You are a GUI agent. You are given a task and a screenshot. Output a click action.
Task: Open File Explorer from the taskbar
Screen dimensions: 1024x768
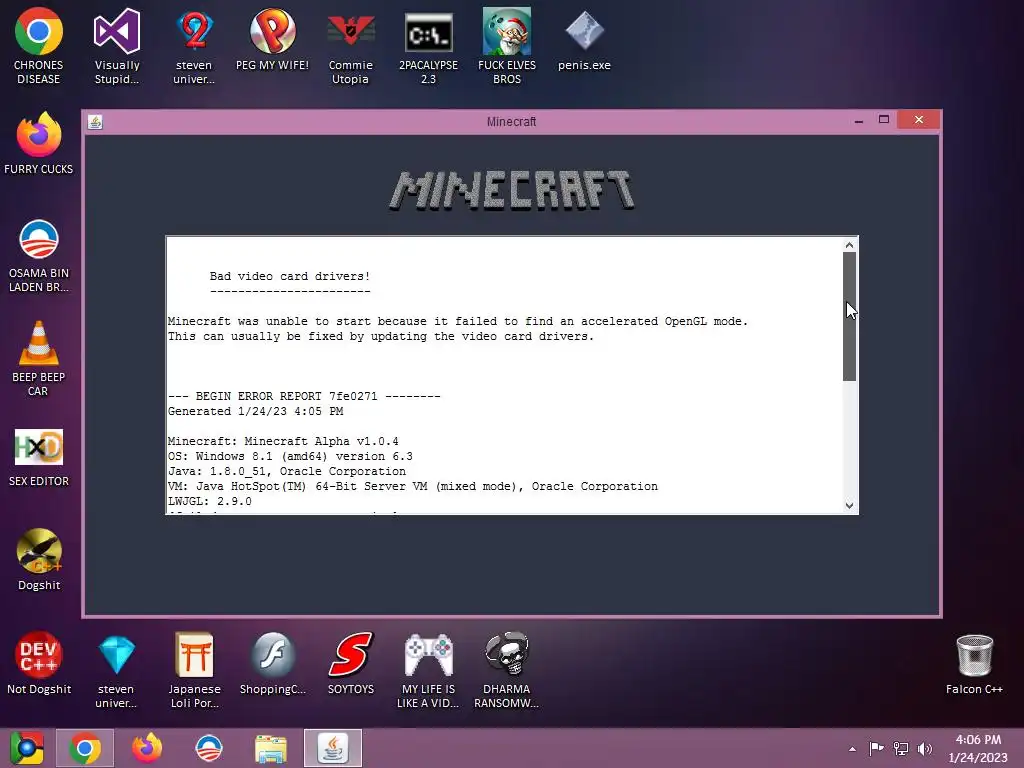(x=271, y=748)
